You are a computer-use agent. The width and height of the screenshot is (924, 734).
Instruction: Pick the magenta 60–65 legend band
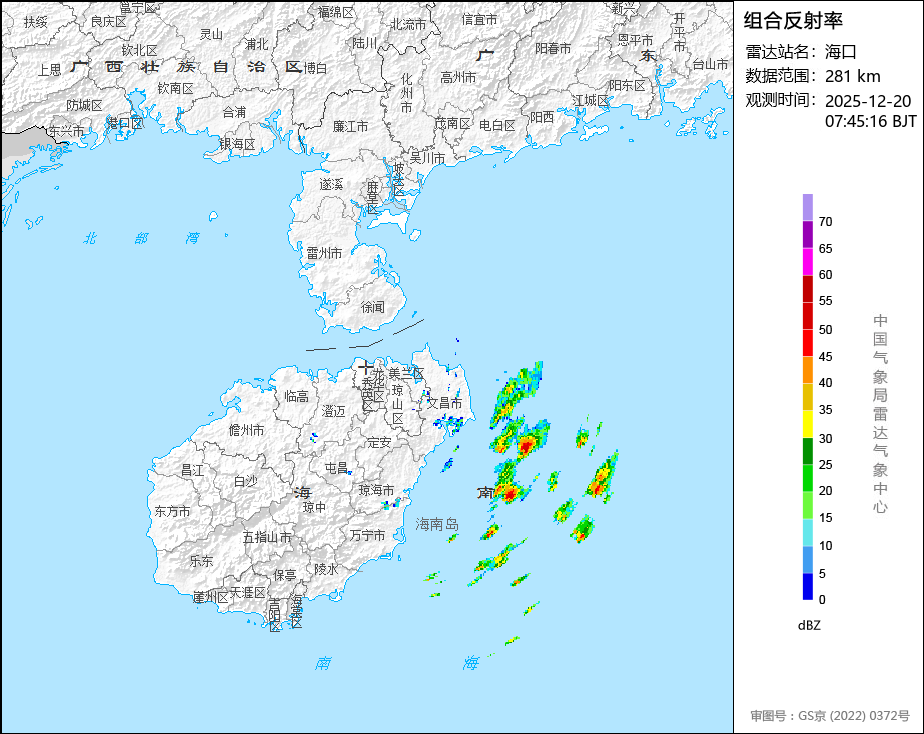point(808,262)
